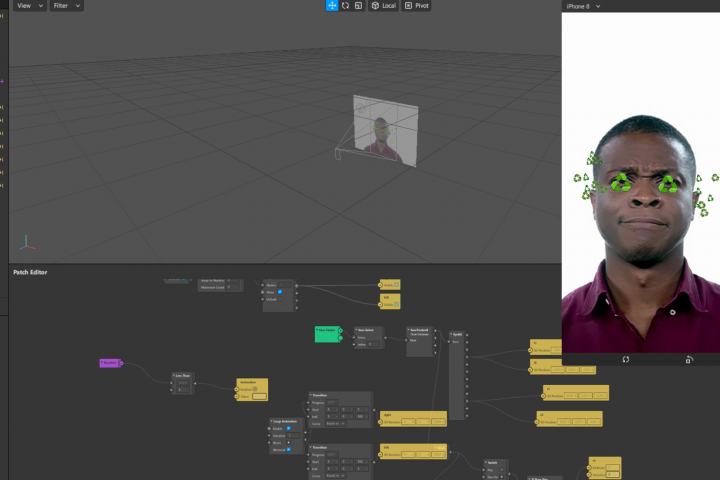This screenshot has width=720, height=480.
Task: Click the Instruction patch Enabled input port
Action: [x=237, y=390]
